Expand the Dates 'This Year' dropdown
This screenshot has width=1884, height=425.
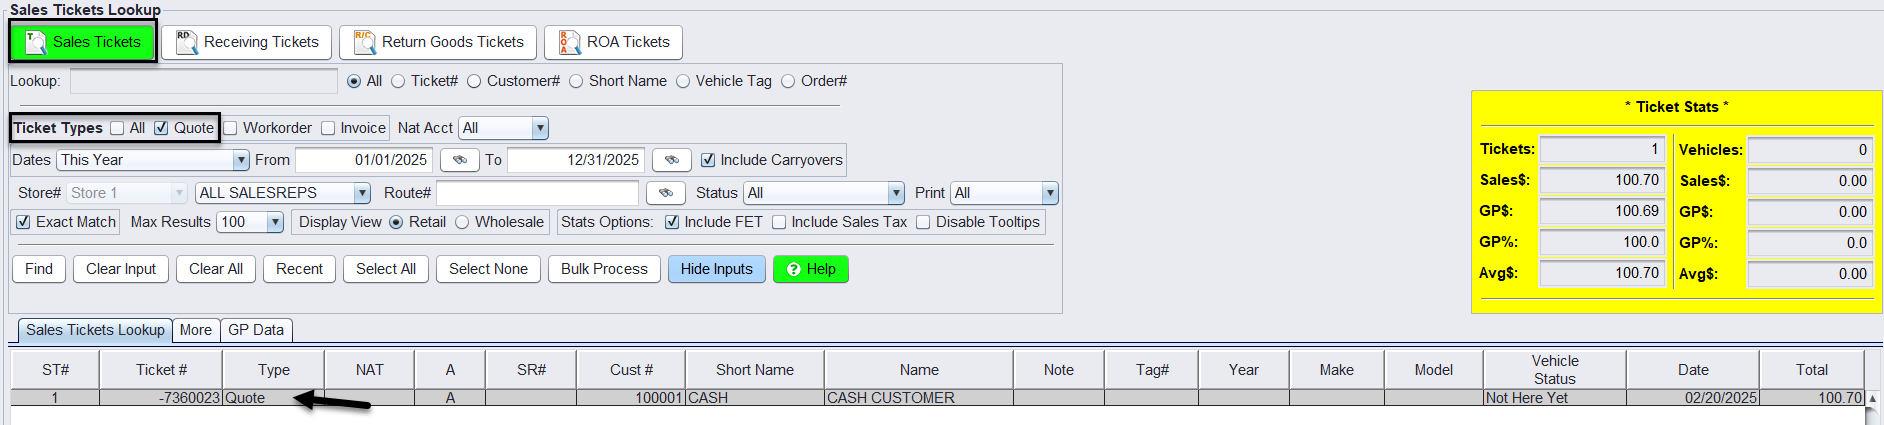(240, 160)
